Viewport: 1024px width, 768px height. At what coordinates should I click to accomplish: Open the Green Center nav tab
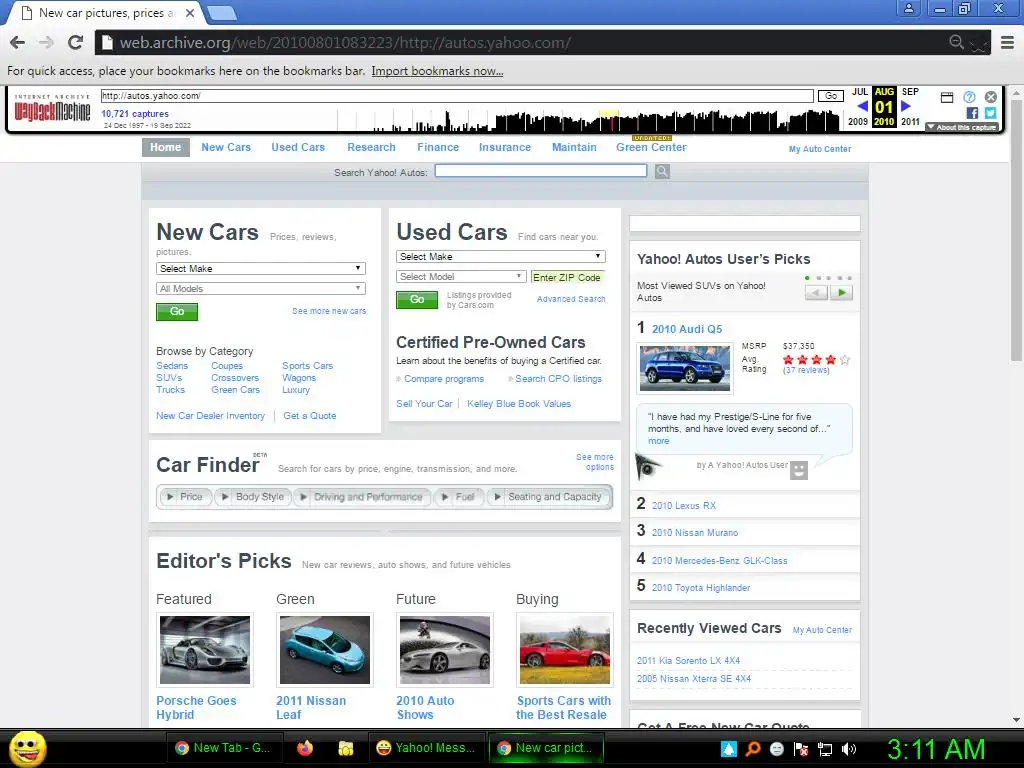pyautogui.click(x=651, y=148)
